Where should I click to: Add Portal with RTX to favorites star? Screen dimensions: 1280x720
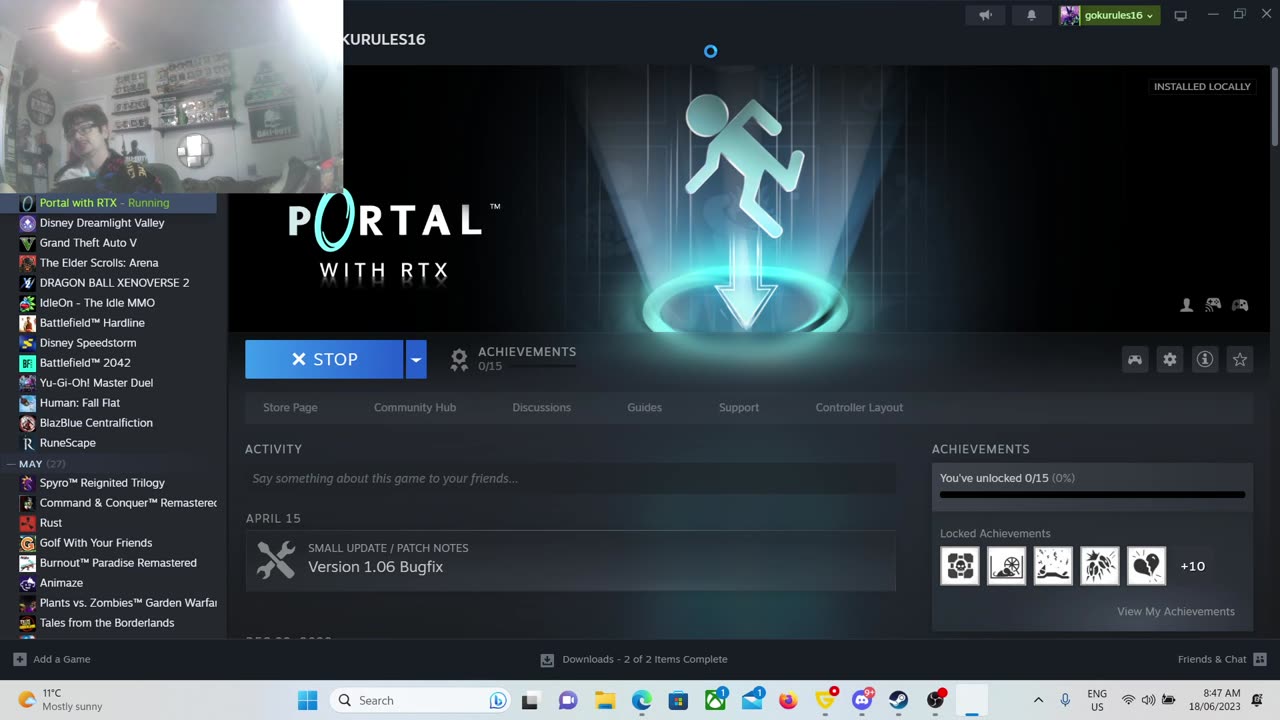click(x=1240, y=359)
